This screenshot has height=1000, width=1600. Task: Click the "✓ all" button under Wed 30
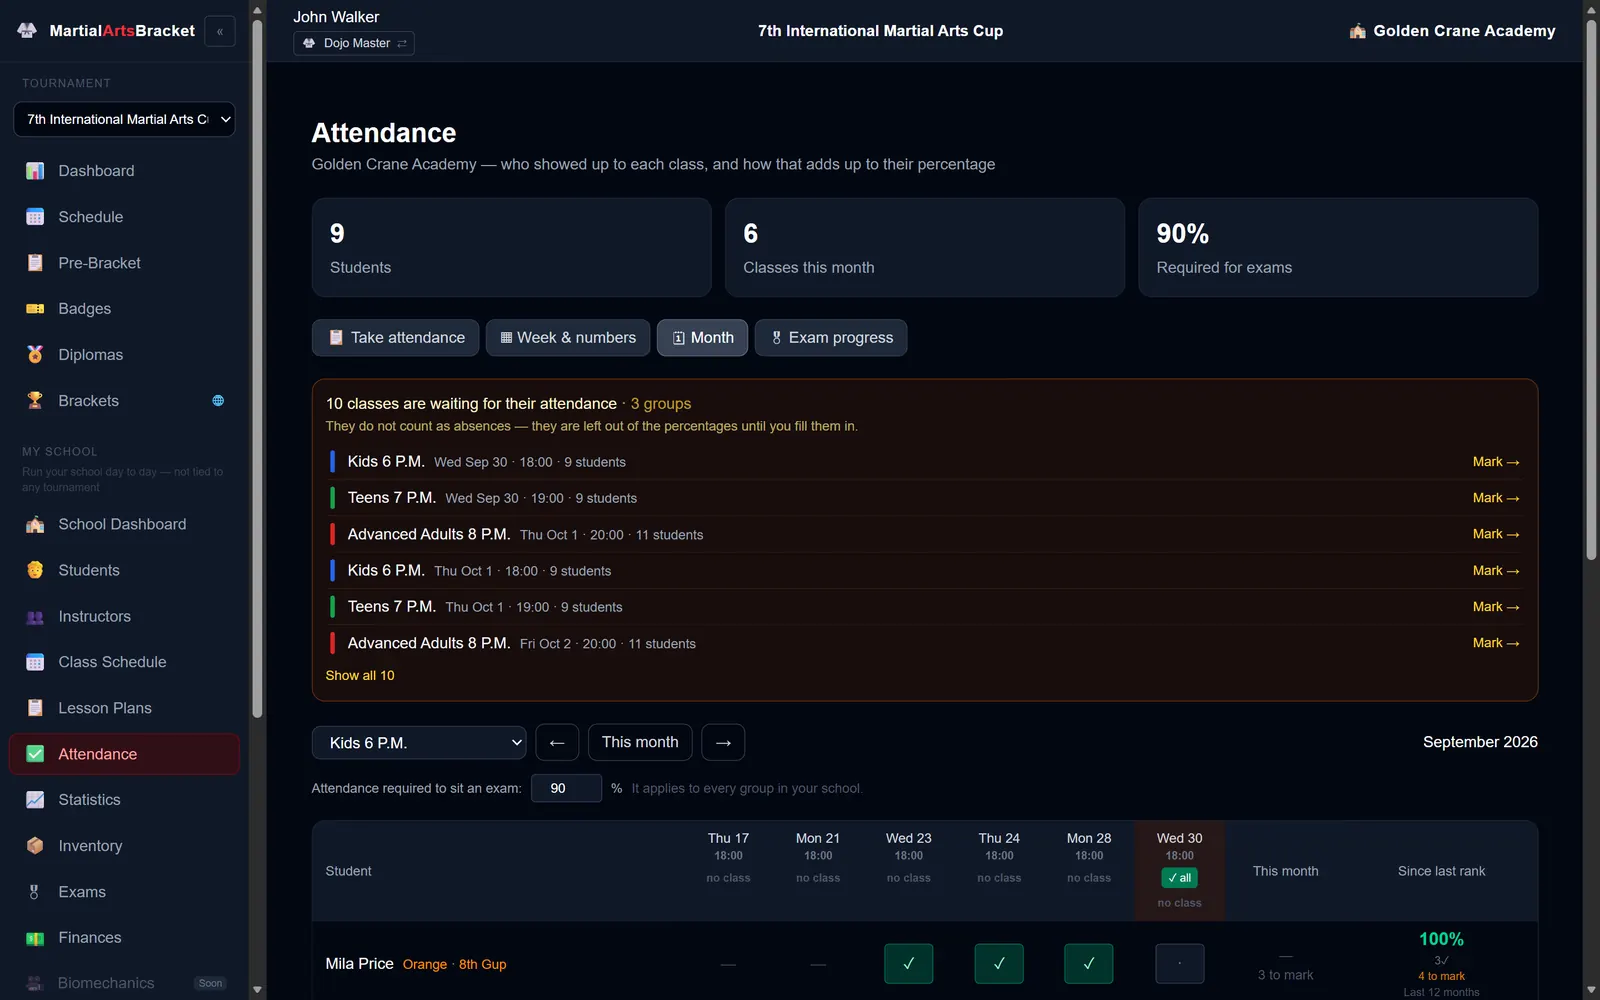click(1180, 878)
